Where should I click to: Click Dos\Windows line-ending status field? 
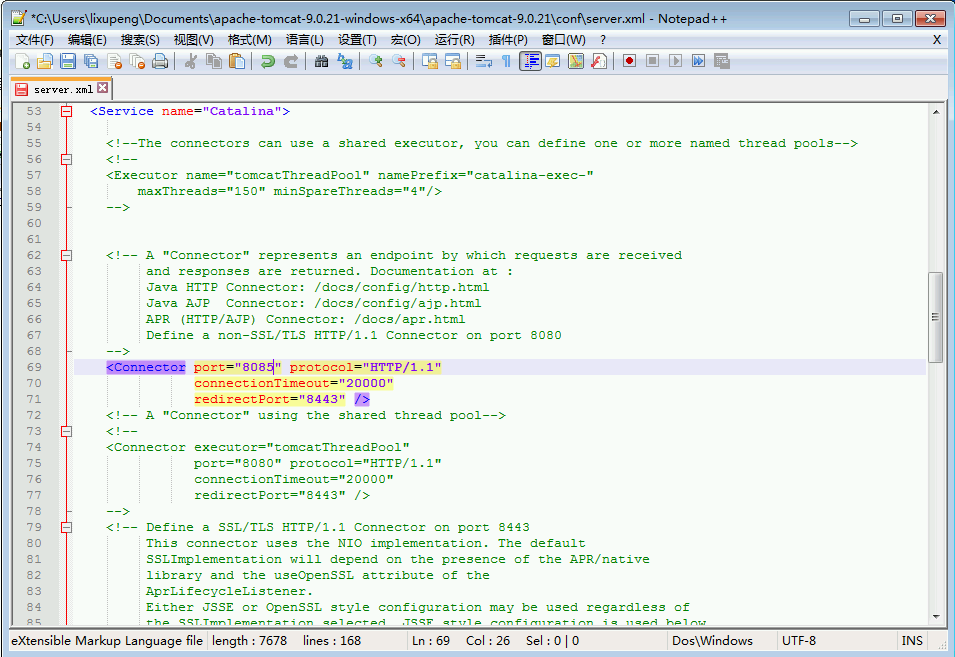(712, 641)
